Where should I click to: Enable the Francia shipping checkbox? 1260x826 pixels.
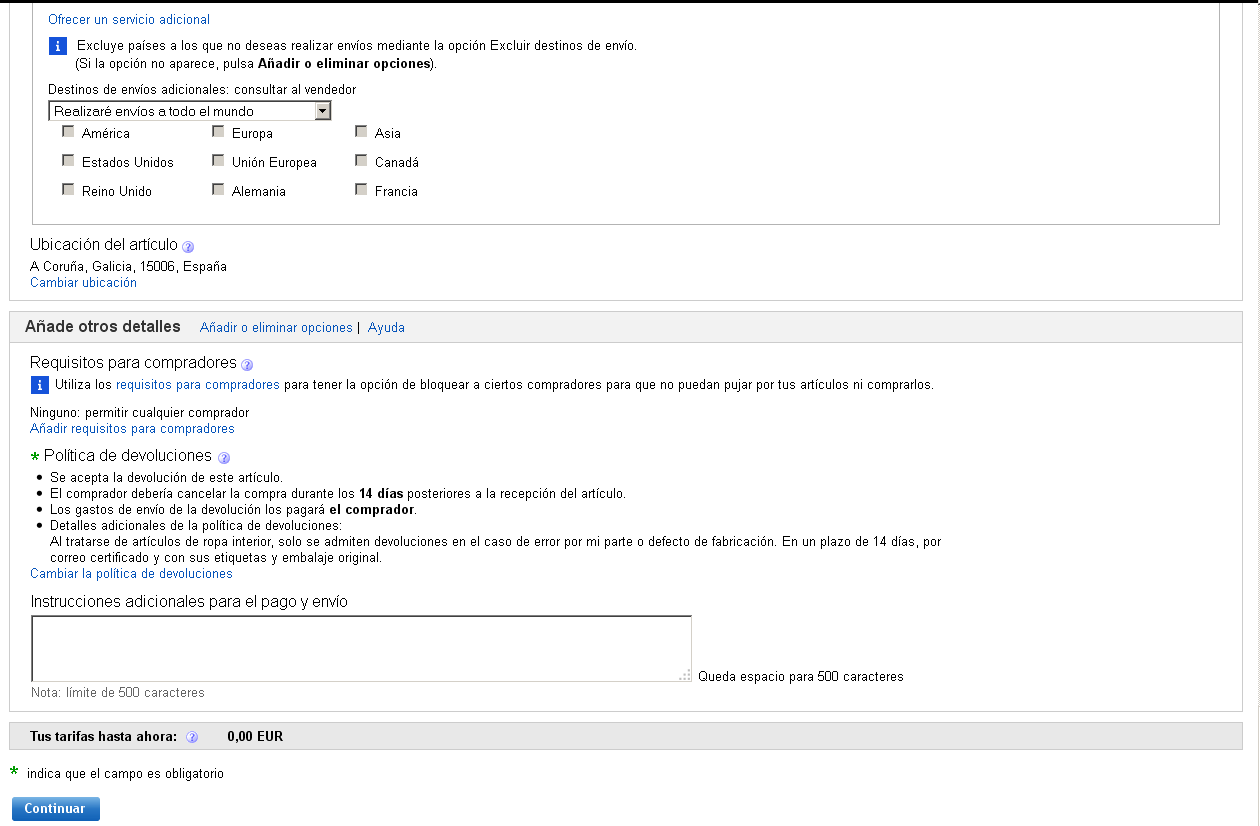tap(361, 190)
